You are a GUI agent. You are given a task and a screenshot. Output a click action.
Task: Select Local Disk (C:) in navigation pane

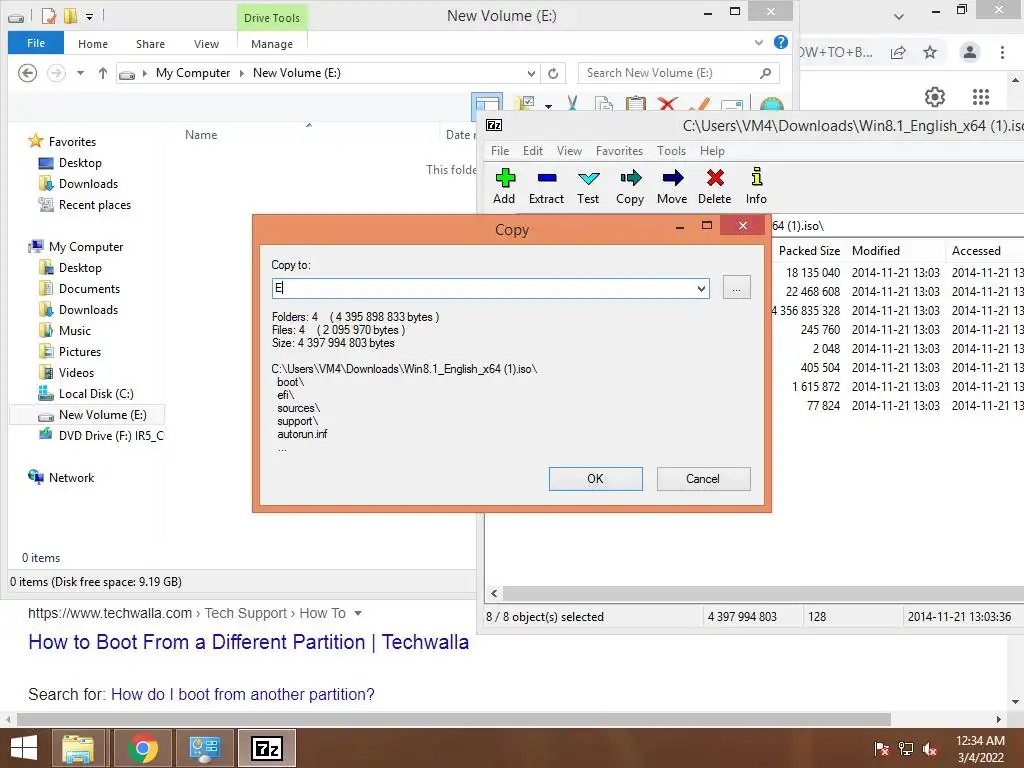(96, 394)
